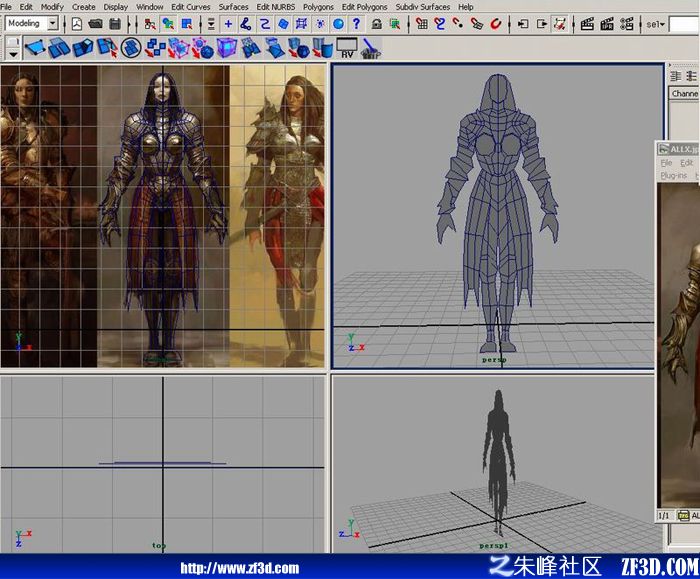Click the circled polygon faces shelf icon
The height and width of the screenshot is (579, 700).
click(x=131, y=48)
